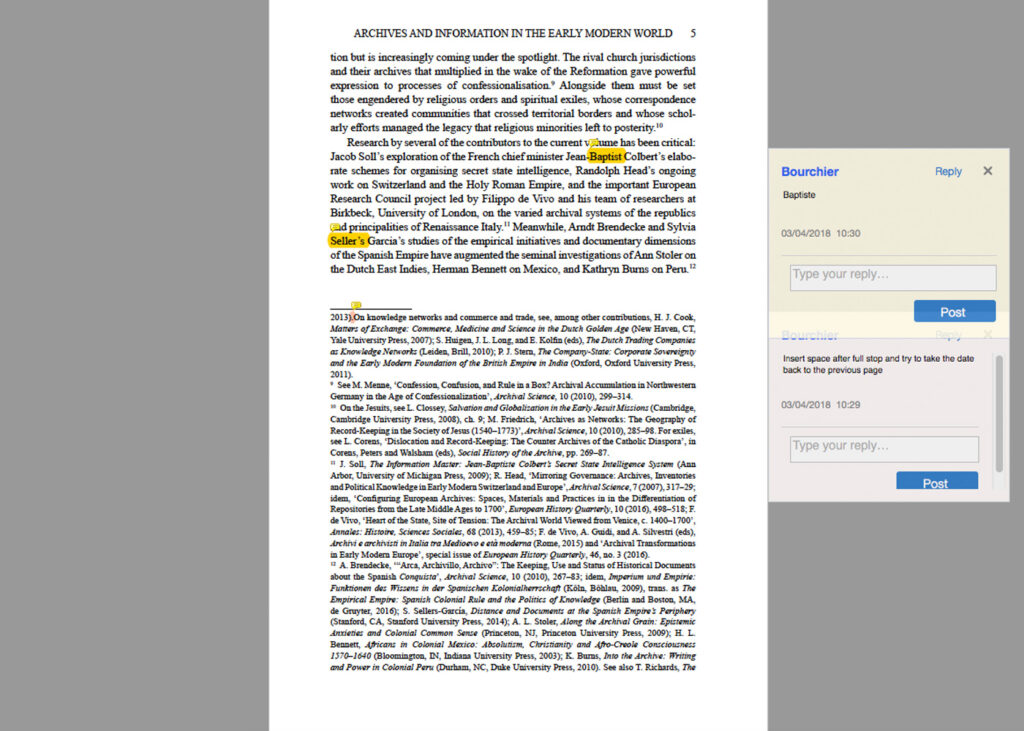Close the 'Baptiste' comment with the X

[987, 171]
